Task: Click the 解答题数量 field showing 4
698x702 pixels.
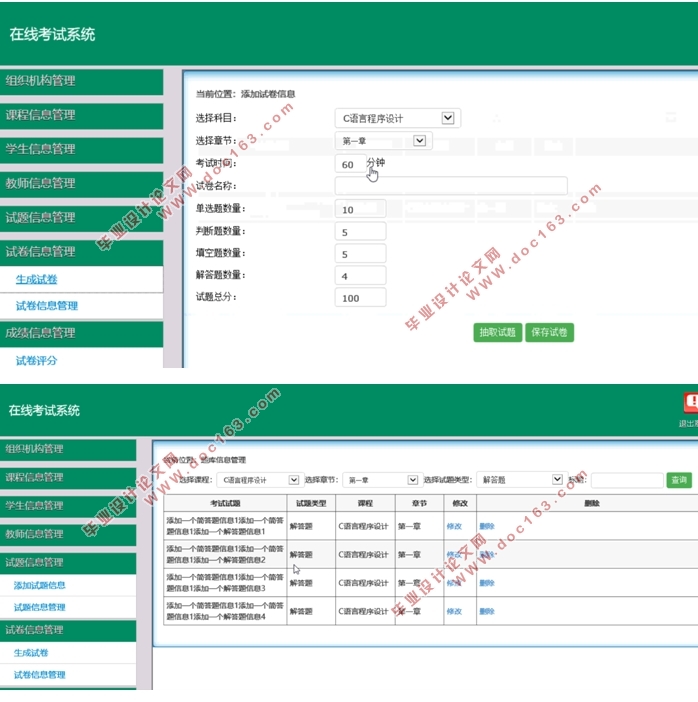Action: pyautogui.click(x=361, y=275)
